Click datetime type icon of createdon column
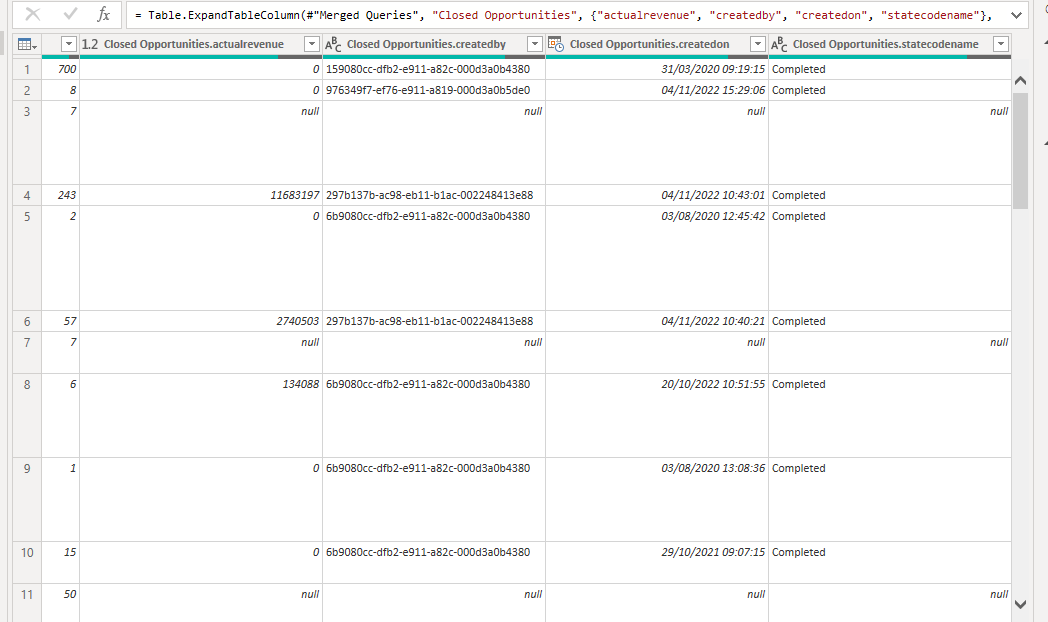 coord(556,44)
